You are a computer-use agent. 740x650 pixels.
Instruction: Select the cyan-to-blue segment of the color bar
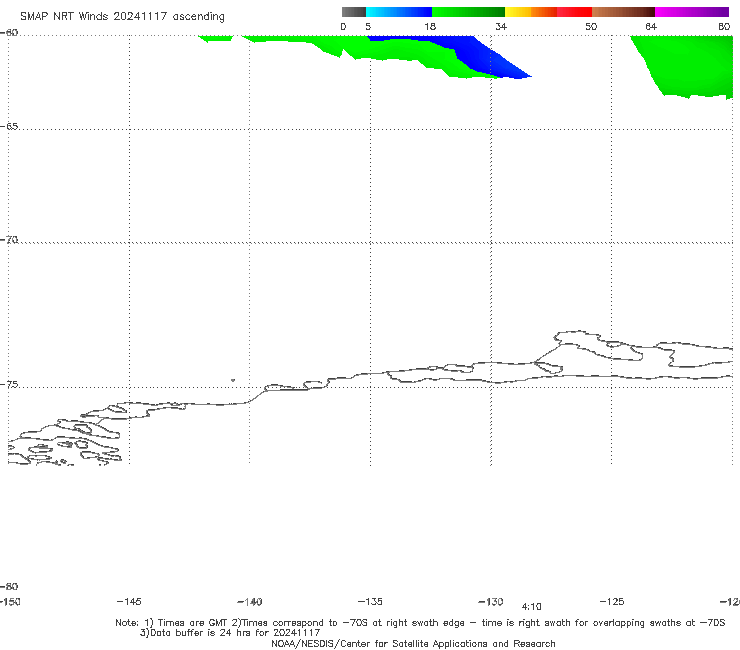(x=399, y=12)
